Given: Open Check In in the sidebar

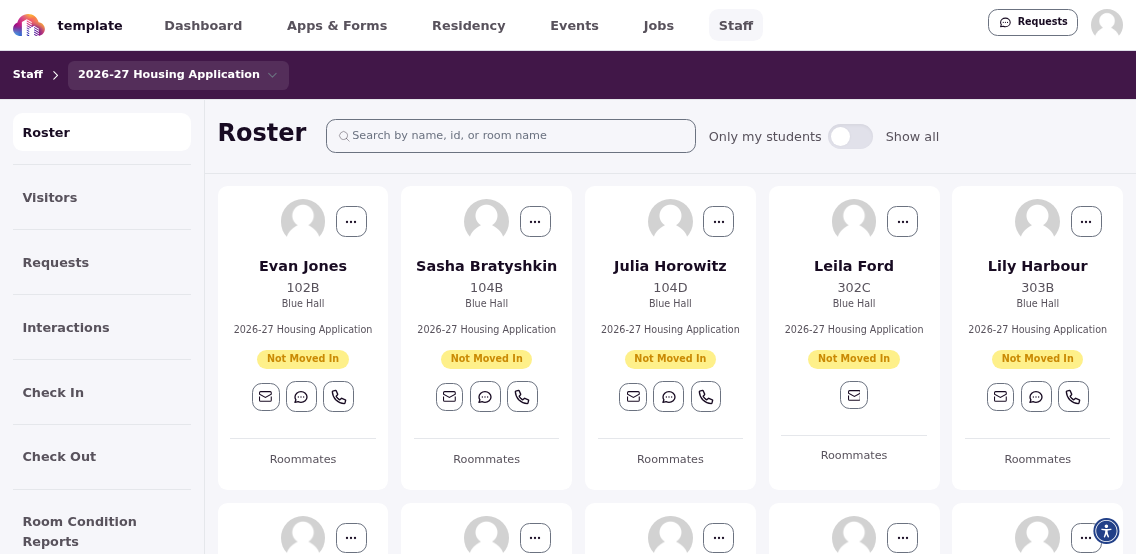Looking at the screenshot, I should coord(102,393).
